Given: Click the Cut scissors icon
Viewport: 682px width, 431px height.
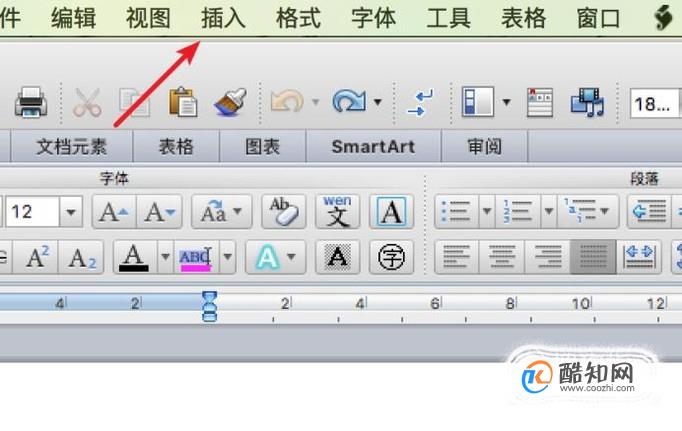Looking at the screenshot, I should [x=87, y=103].
